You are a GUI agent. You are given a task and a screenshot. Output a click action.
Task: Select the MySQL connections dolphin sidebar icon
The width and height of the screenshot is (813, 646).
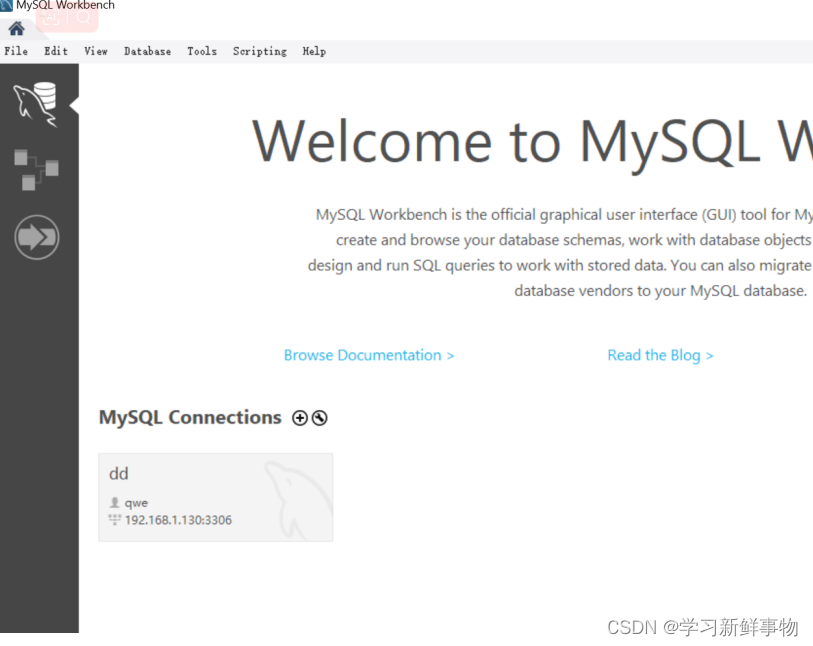click(36, 104)
